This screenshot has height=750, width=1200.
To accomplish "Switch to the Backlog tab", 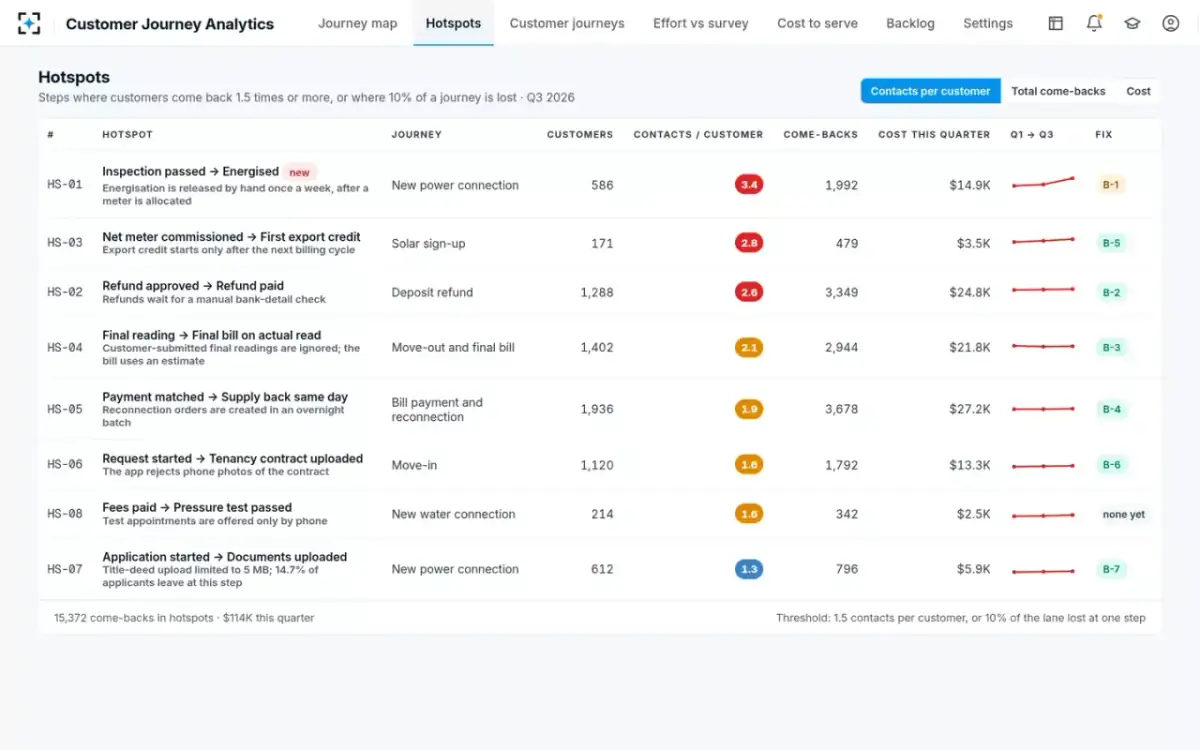I will 910,23.
